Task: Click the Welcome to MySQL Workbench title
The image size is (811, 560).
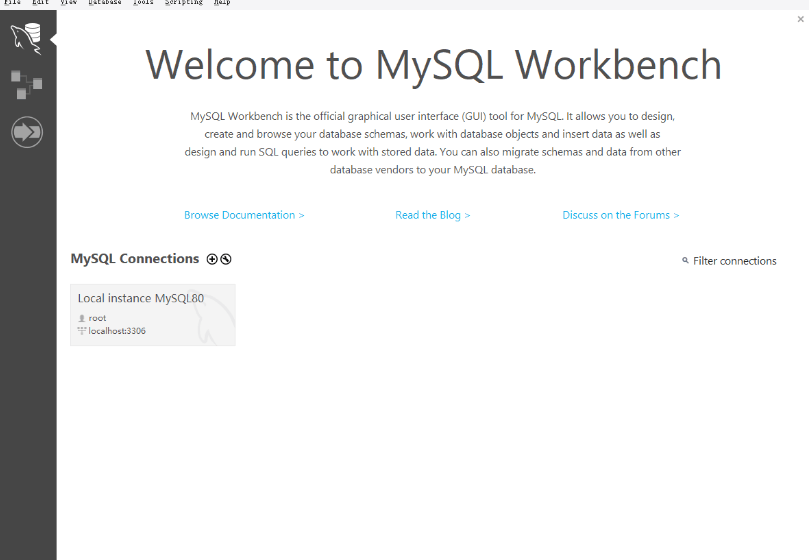Action: 433,65
